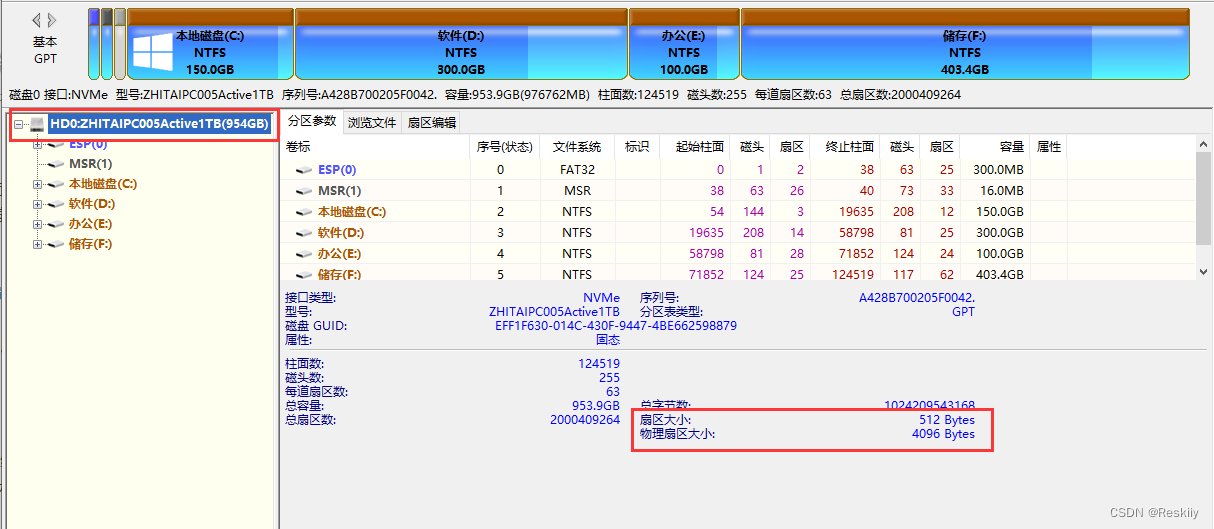1214x529 pixels.
Task: Switch to the 浏览文件 tab
Action: point(372,123)
